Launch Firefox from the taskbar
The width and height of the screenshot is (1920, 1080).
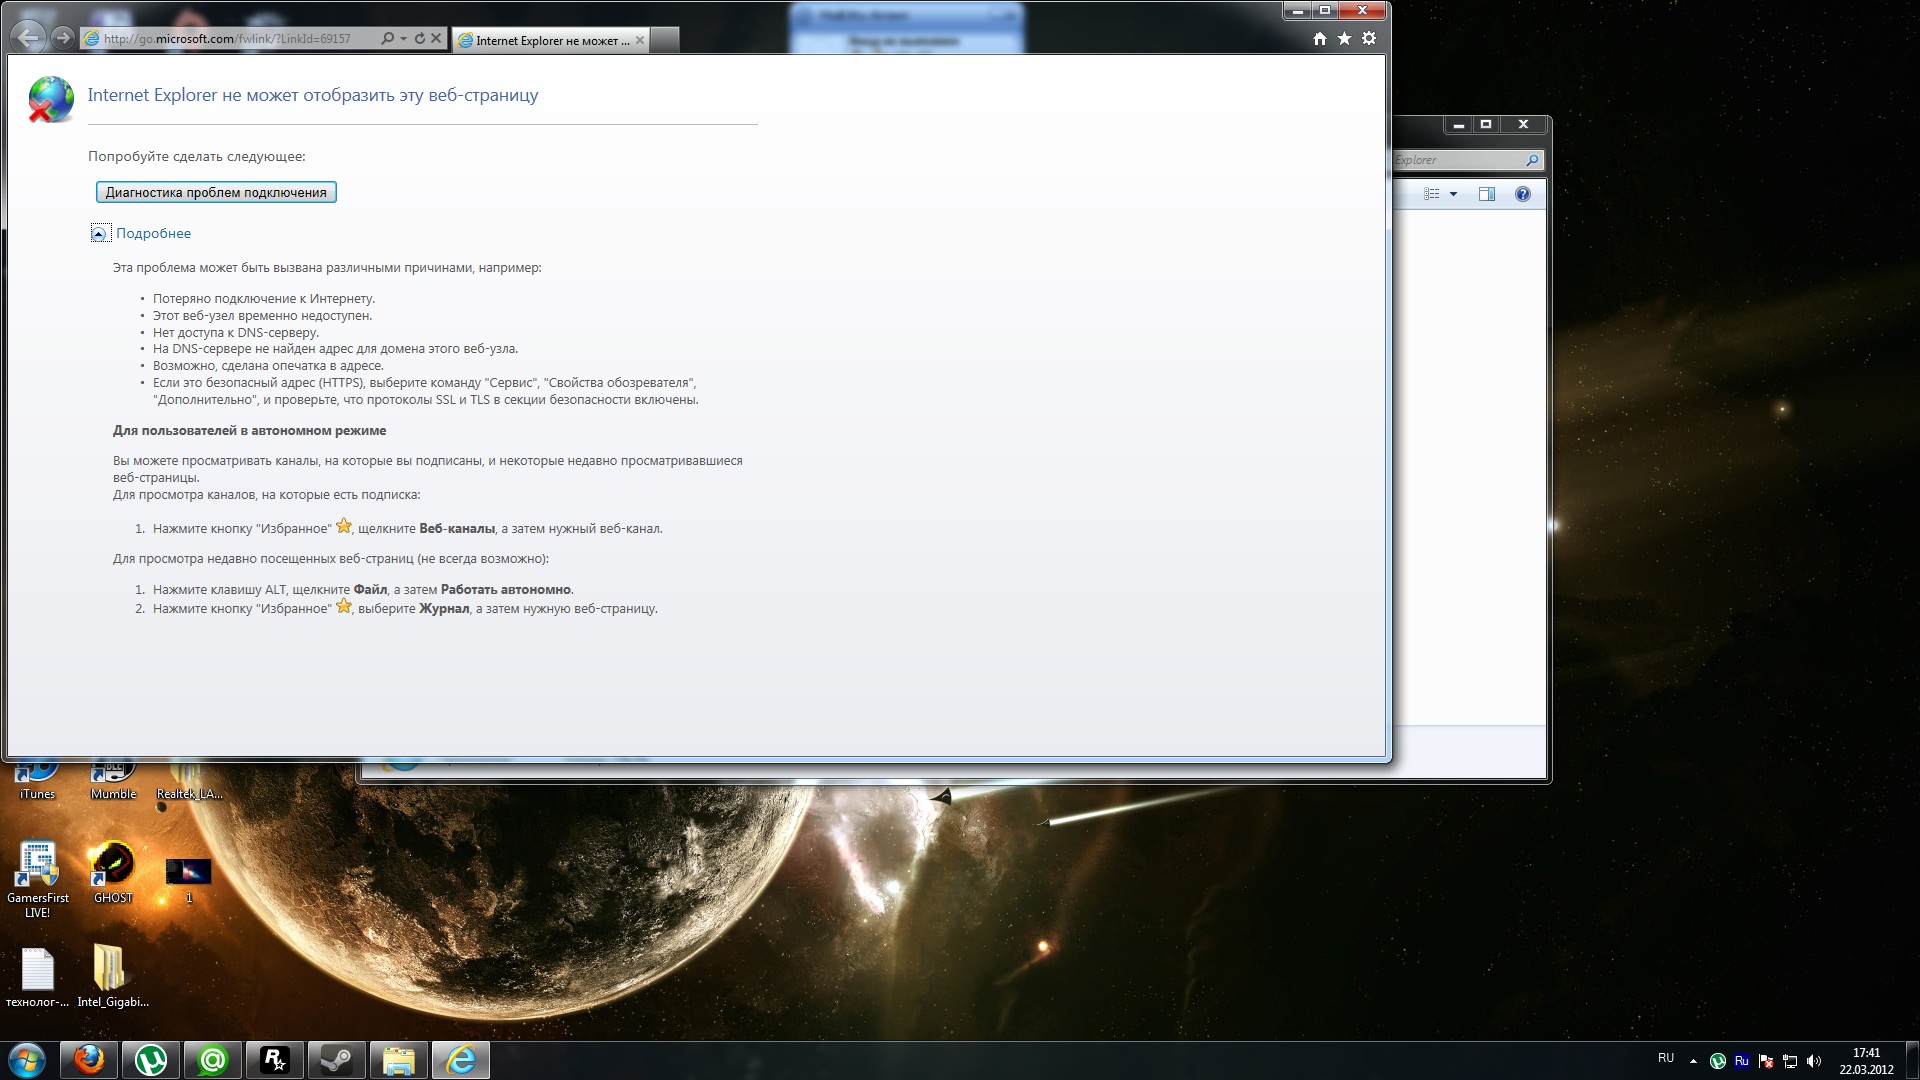(89, 1060)
